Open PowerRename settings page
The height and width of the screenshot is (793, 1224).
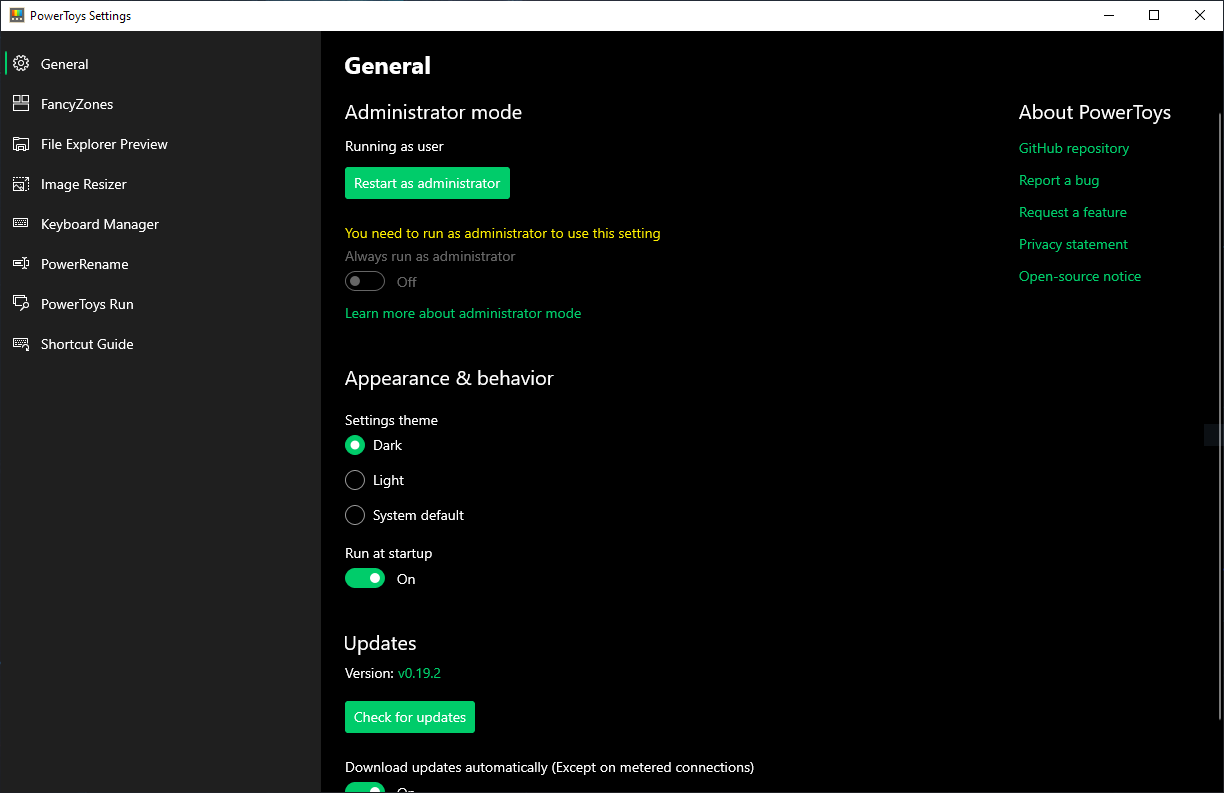pyautogui.click(x=160, y=264)
